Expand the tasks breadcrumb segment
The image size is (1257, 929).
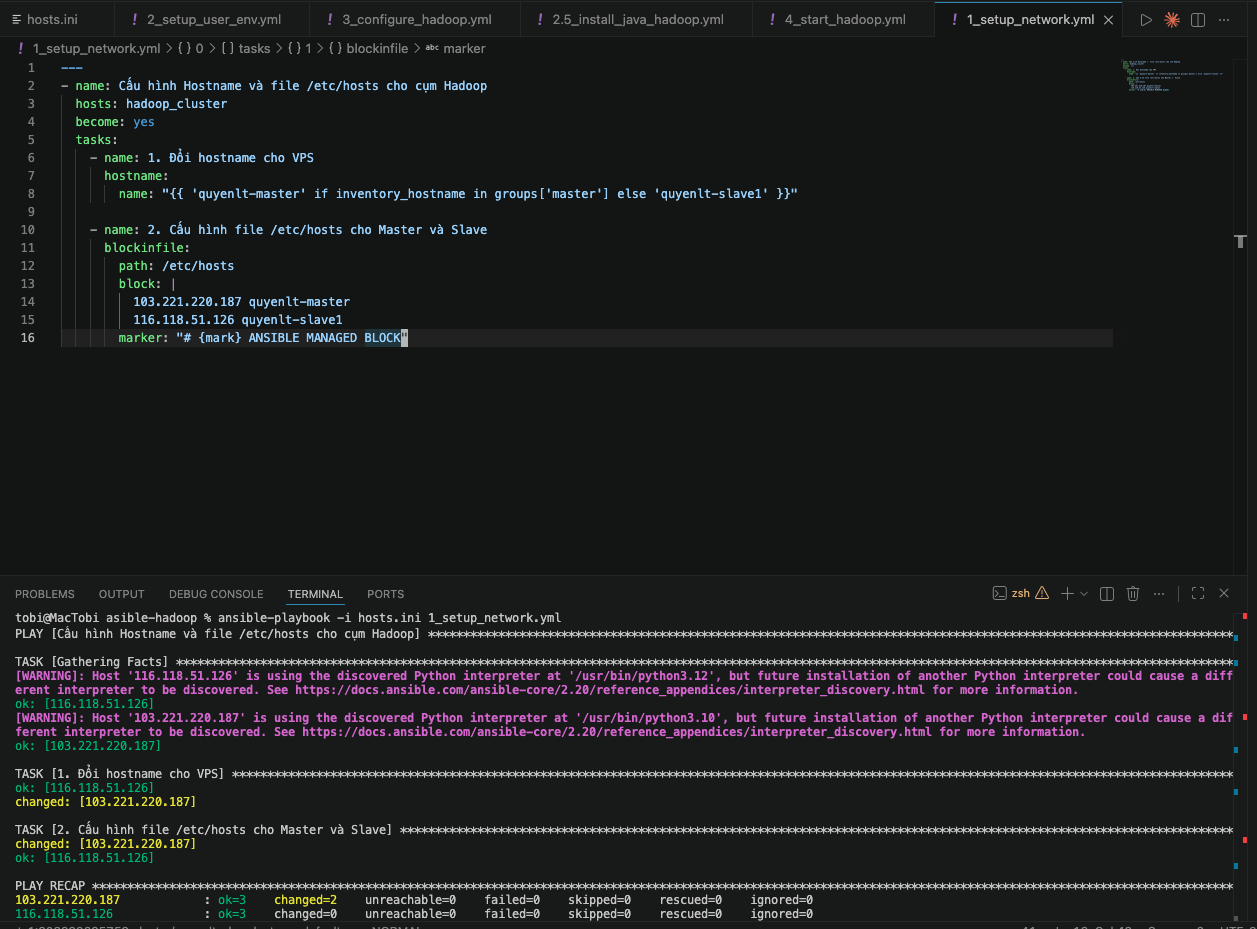point(254,48)
